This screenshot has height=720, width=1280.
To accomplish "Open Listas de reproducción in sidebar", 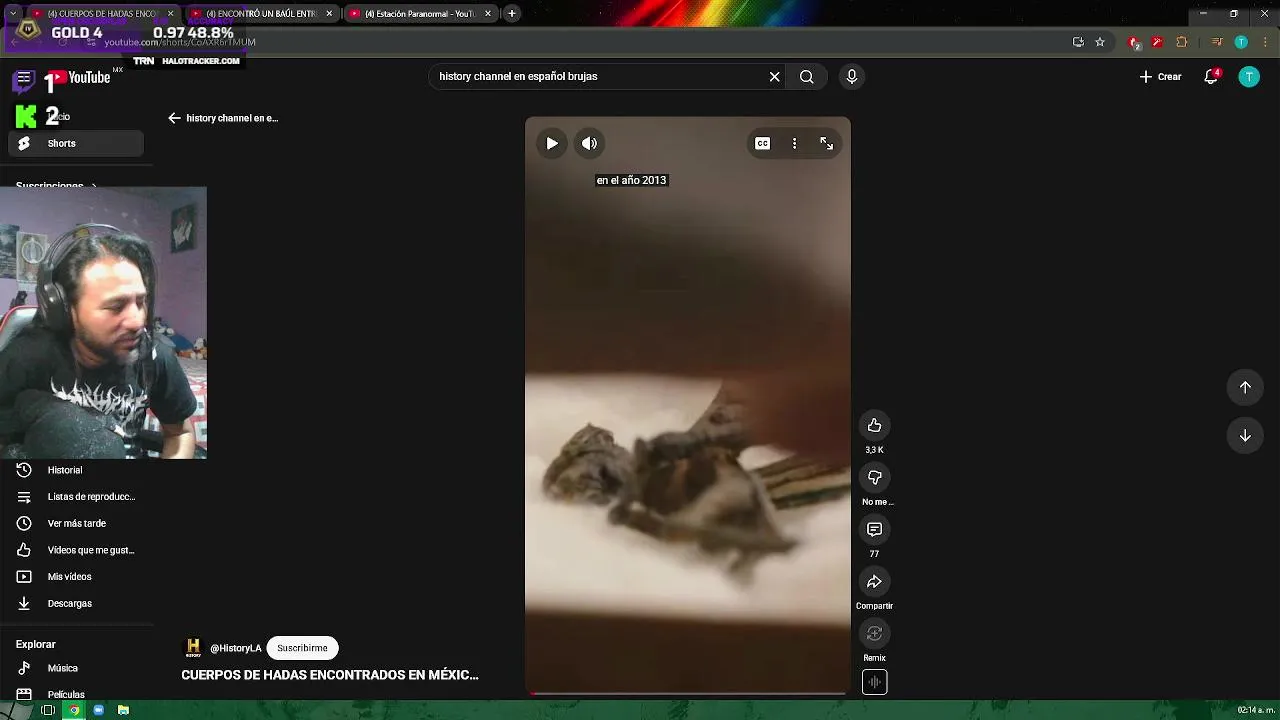I will [76, 497].
